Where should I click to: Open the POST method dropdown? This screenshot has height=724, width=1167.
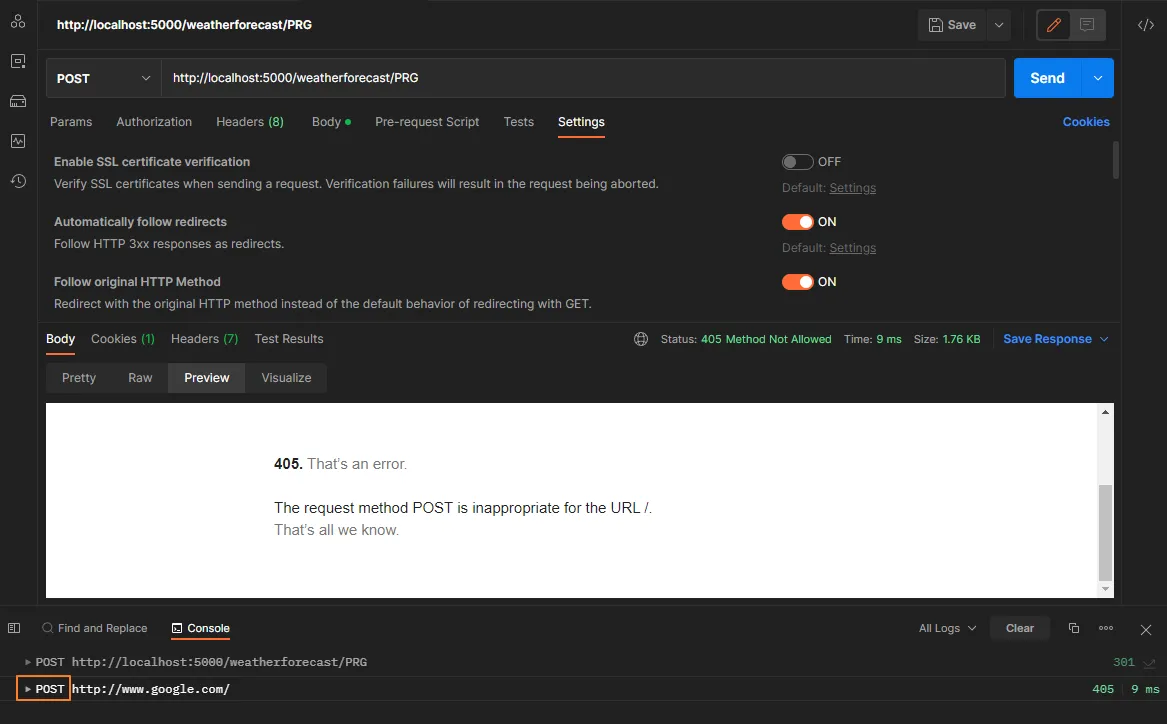pos(104,78)
